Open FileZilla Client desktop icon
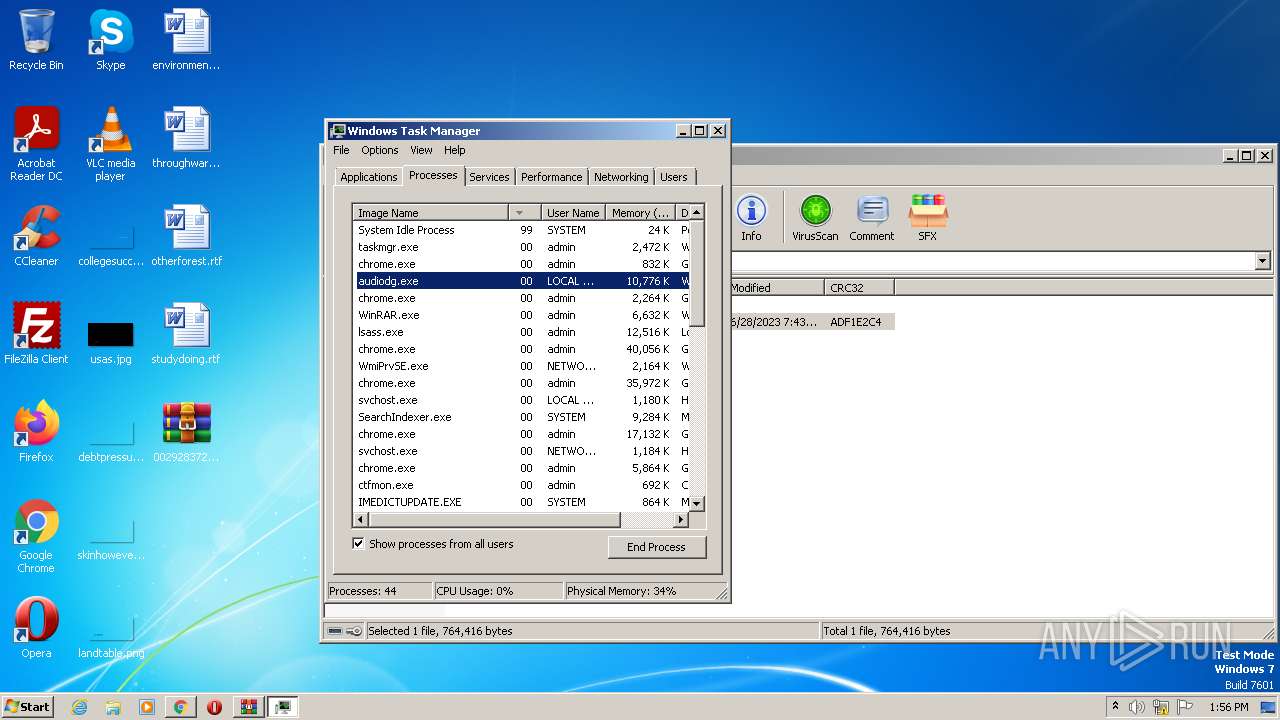The height and width of the screenshot is (720, 1280). [36, 334]
